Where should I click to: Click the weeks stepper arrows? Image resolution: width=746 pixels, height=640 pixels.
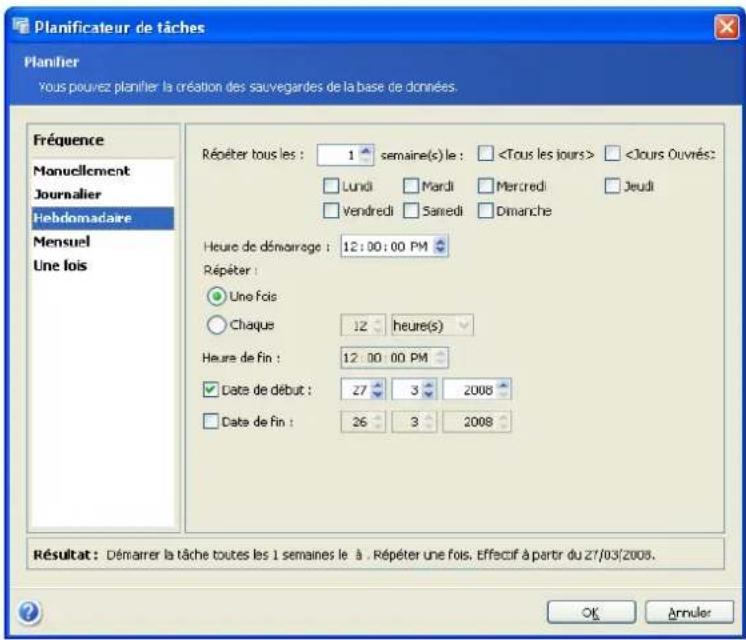[366, 155]
